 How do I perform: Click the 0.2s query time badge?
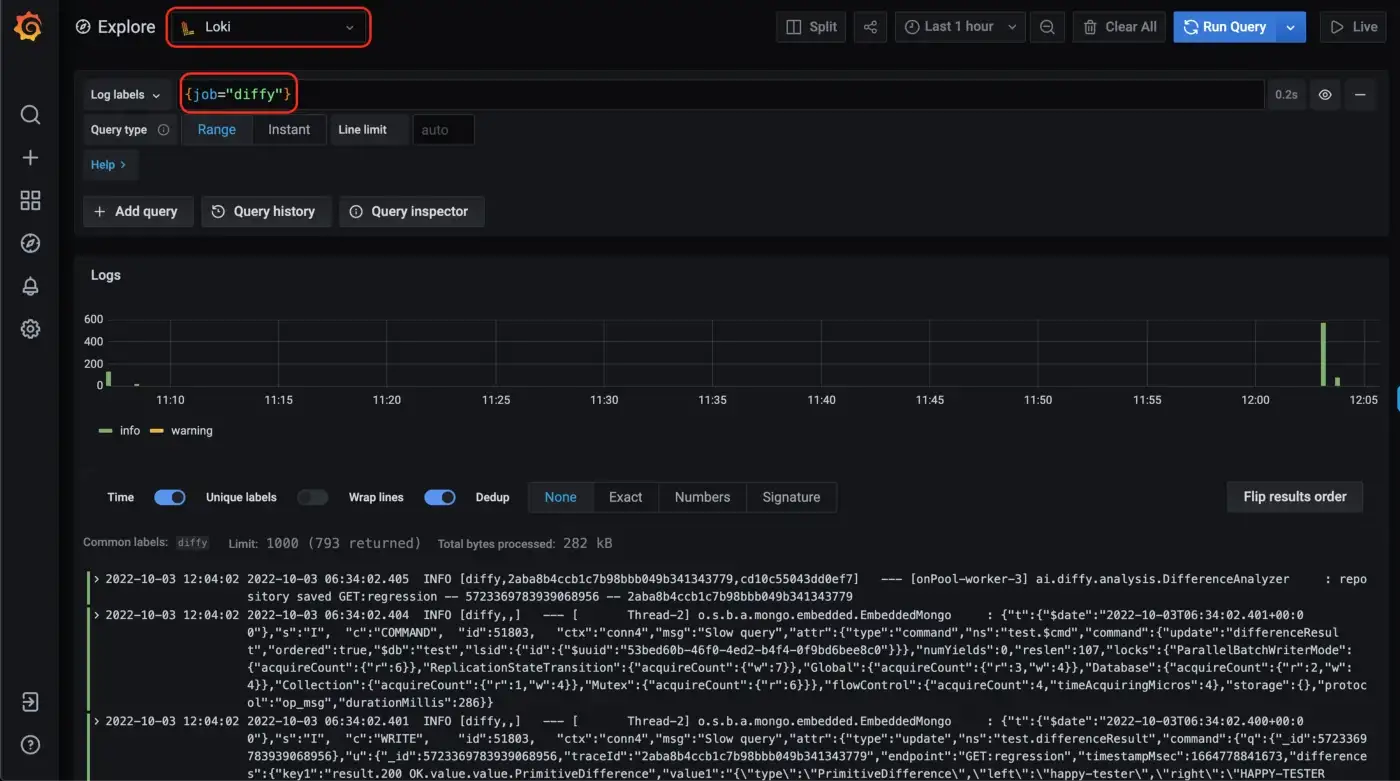1286,95
